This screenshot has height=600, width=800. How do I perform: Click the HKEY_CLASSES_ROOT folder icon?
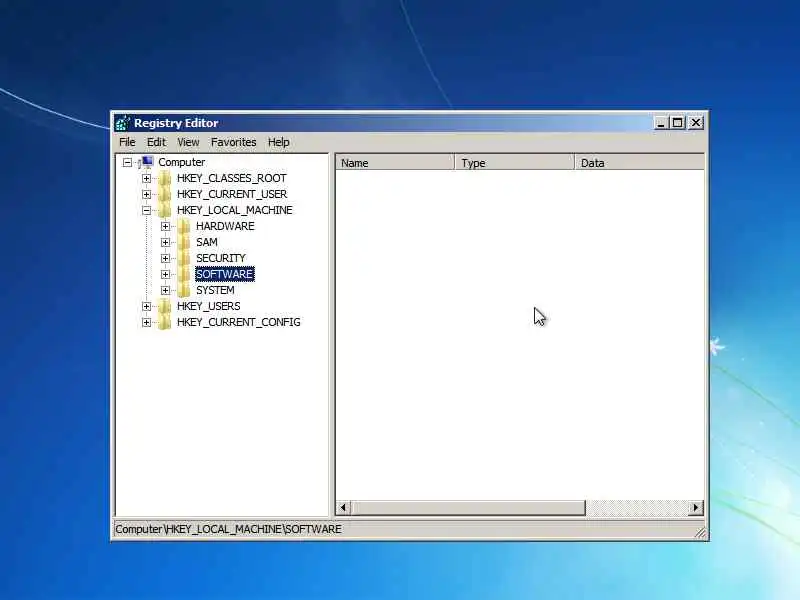164,179
